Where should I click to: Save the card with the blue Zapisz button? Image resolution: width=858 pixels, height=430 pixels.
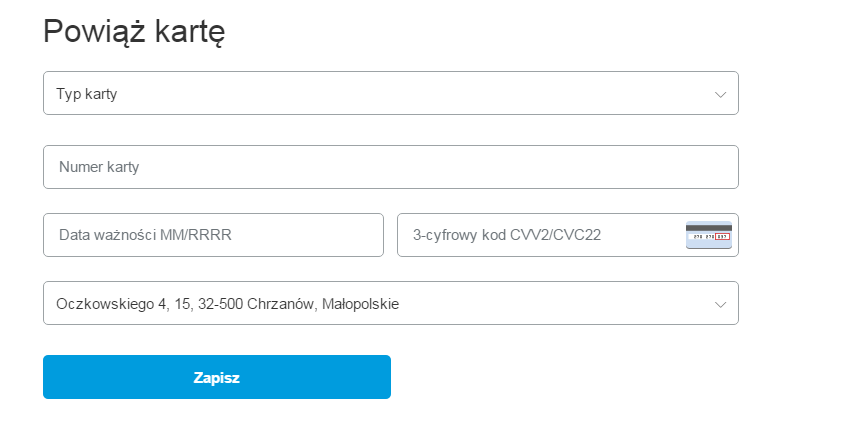tap(217, 377)
